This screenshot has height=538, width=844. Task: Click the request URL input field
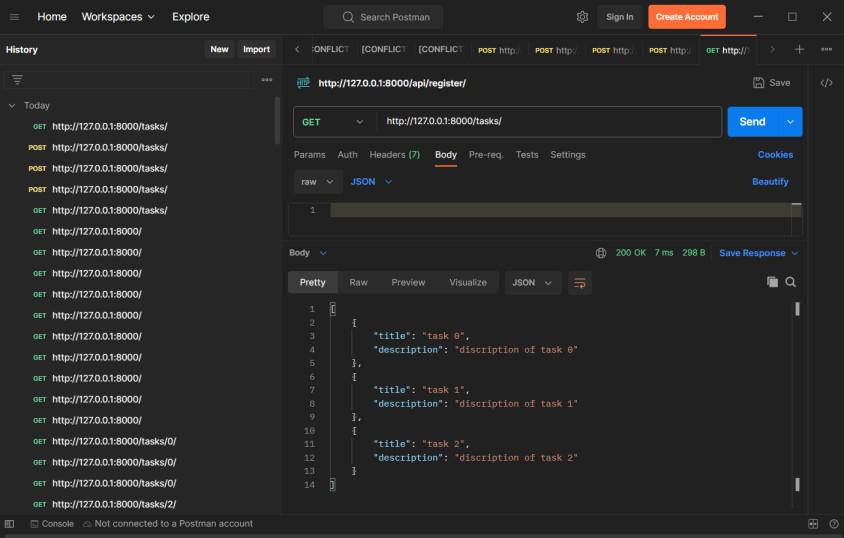coord(548,122)
